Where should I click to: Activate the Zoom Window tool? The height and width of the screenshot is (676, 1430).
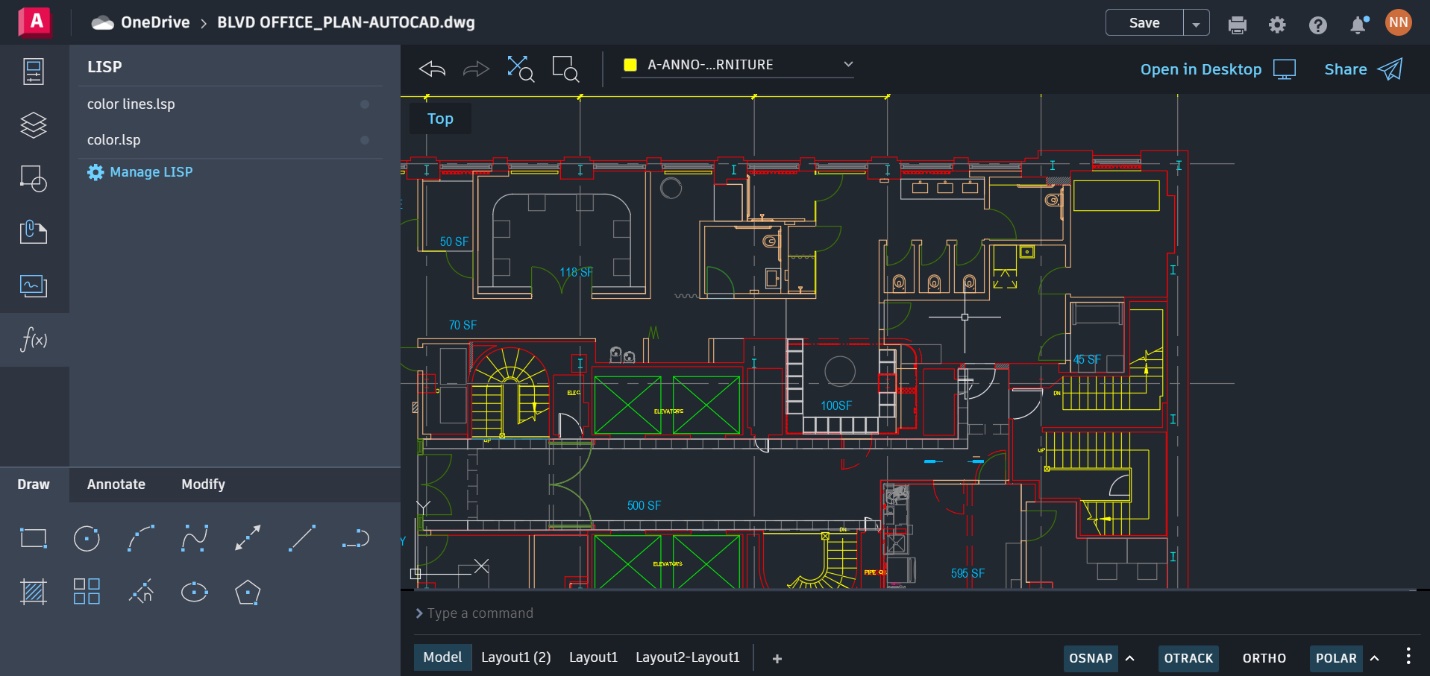[x=565, y=69]
